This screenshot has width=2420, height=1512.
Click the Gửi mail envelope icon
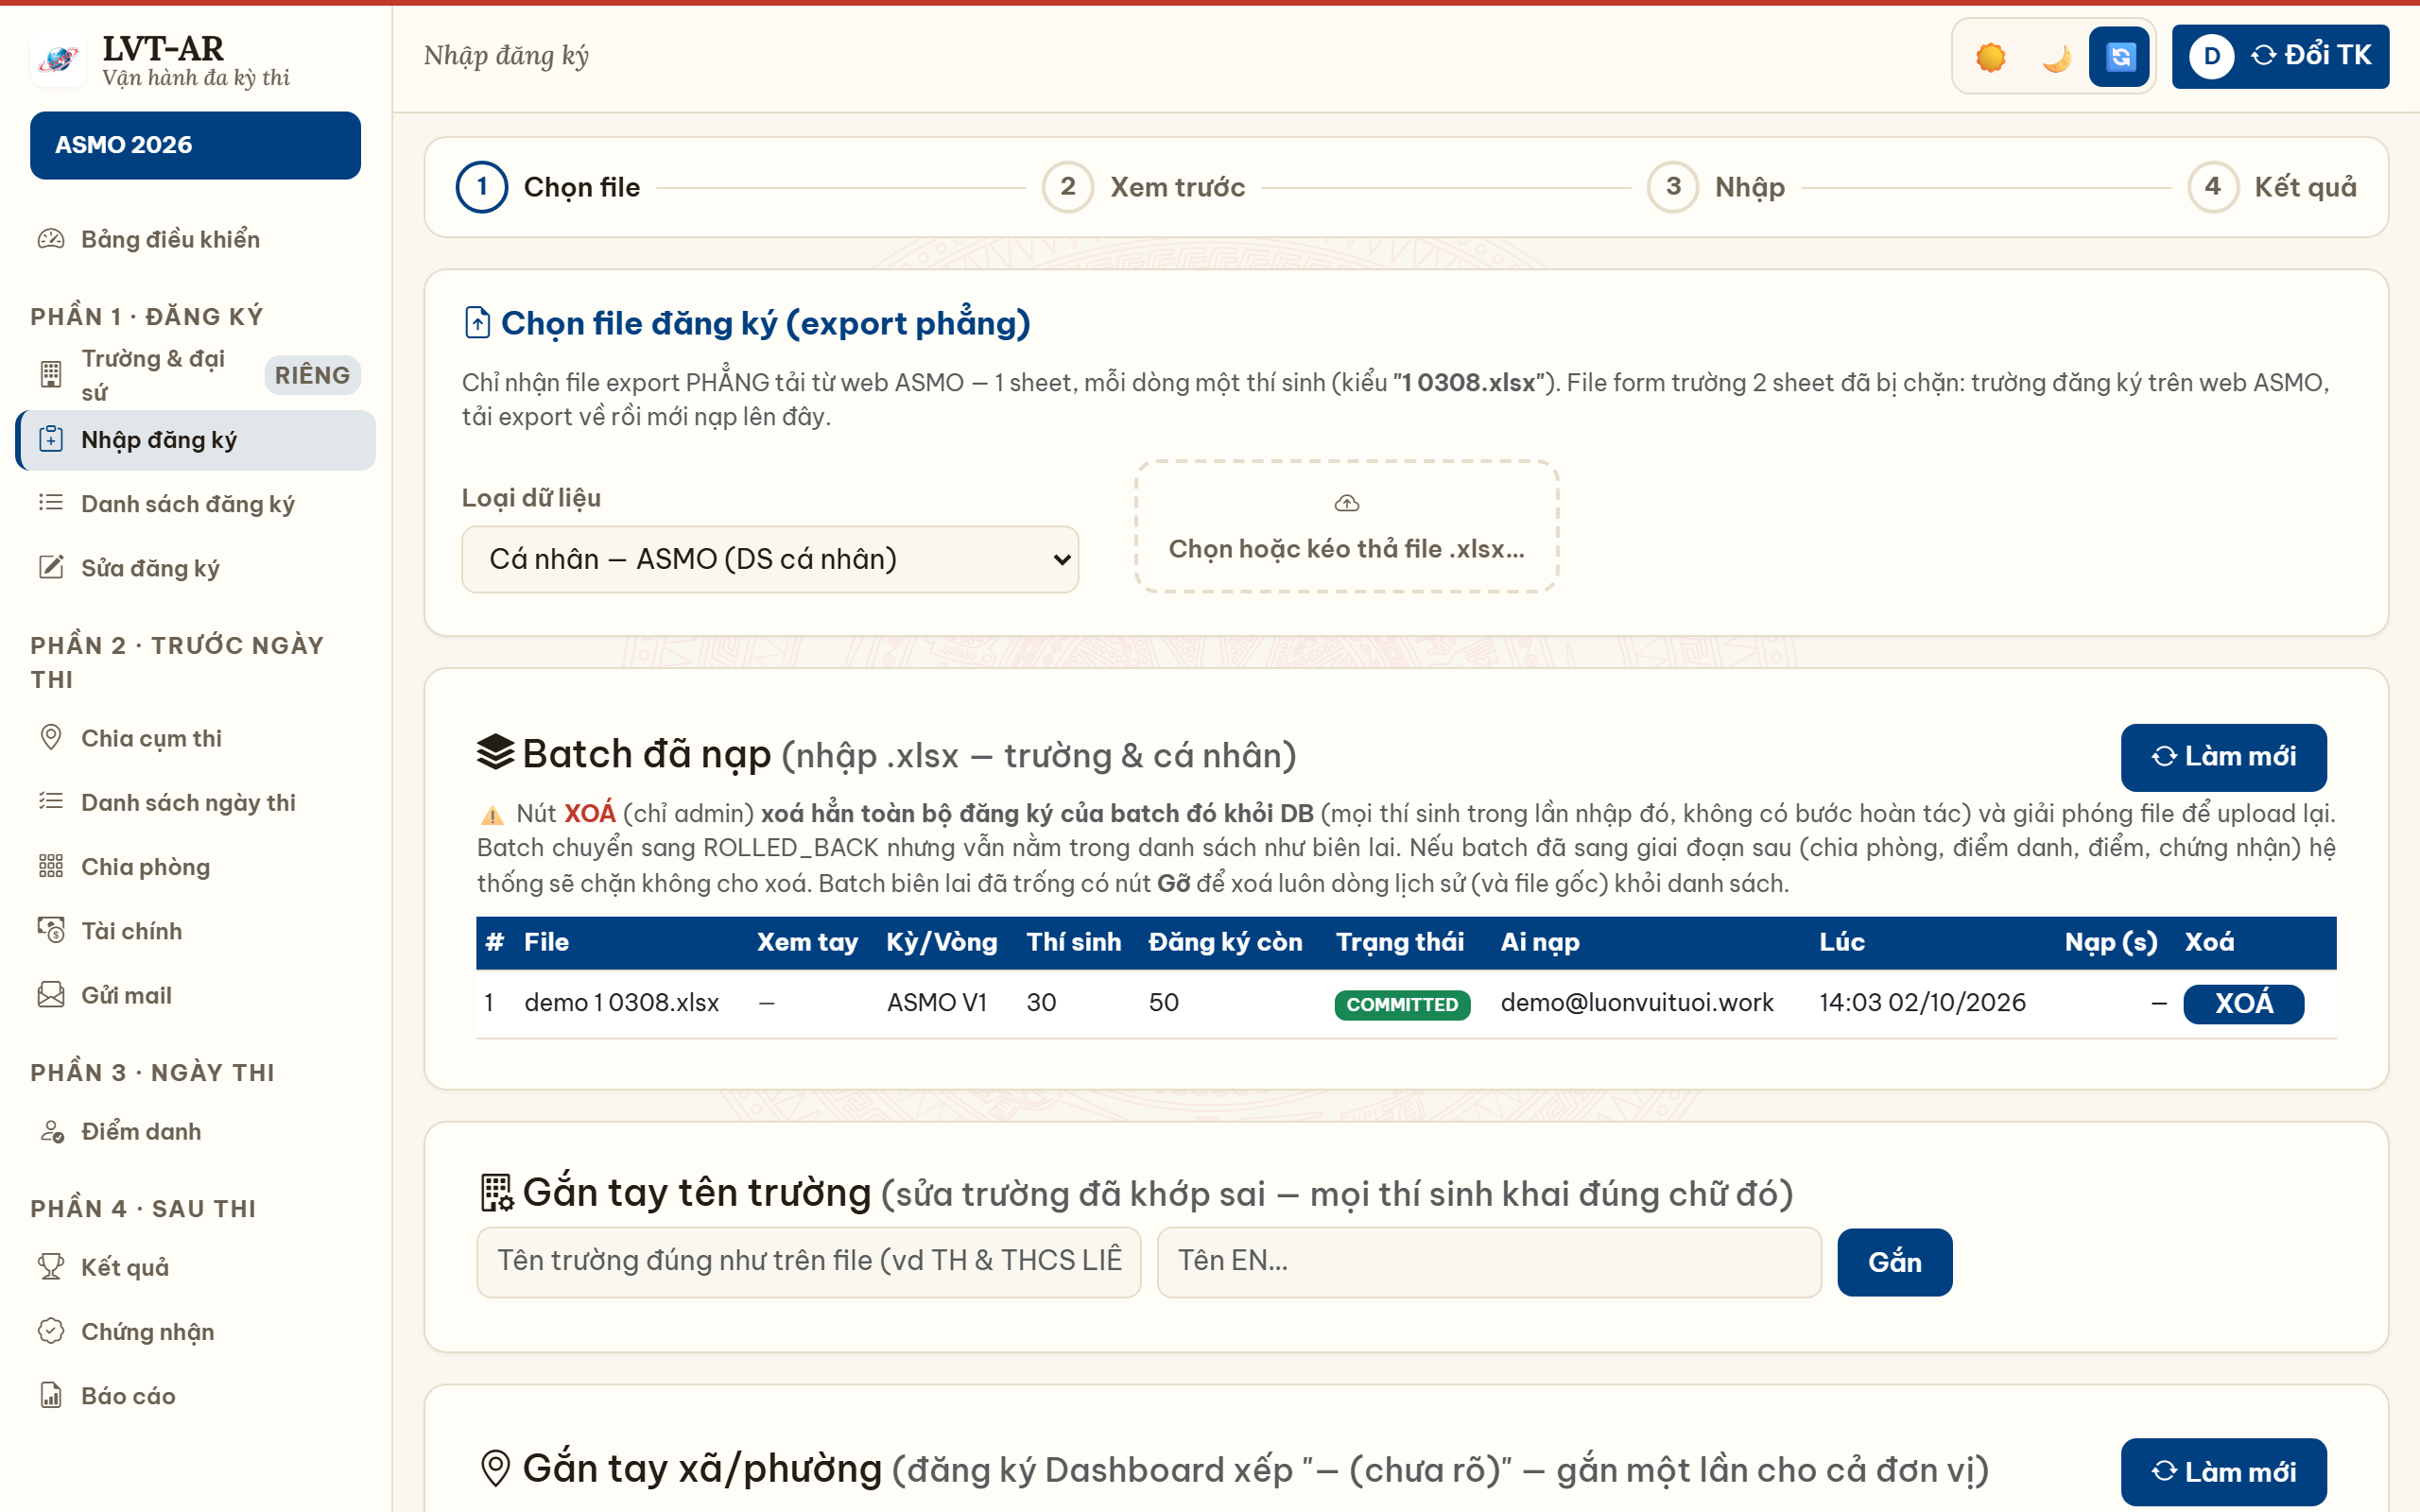point(50,995)
